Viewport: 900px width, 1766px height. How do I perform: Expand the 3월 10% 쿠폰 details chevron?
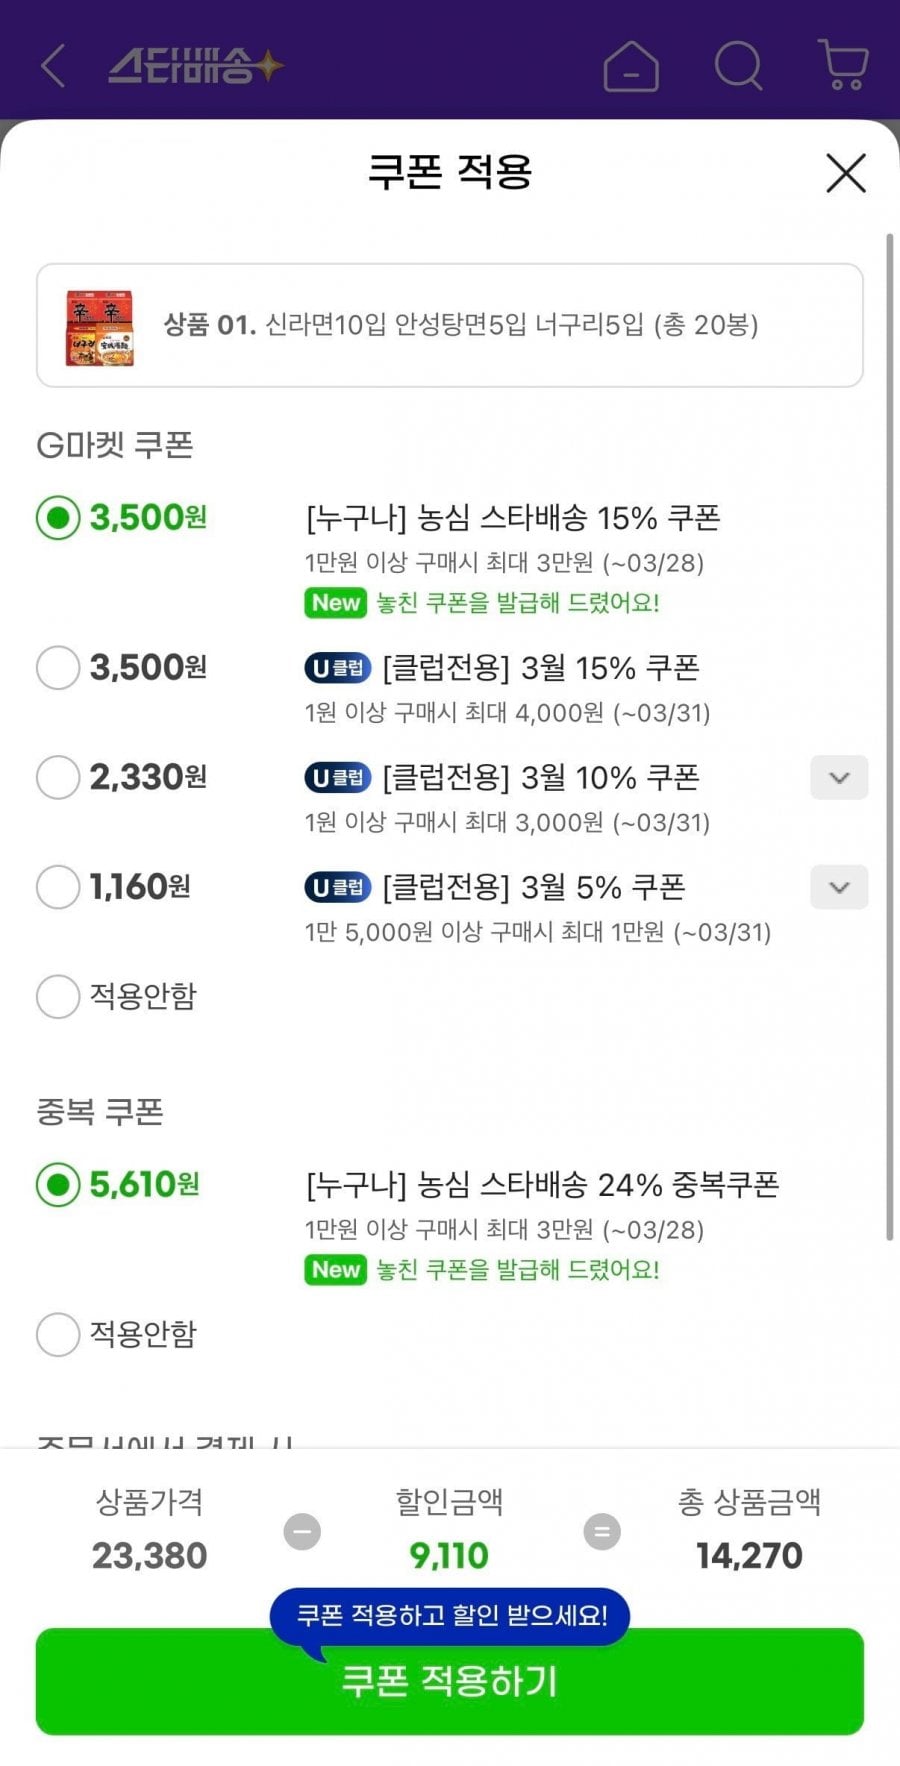pos(839,778)
